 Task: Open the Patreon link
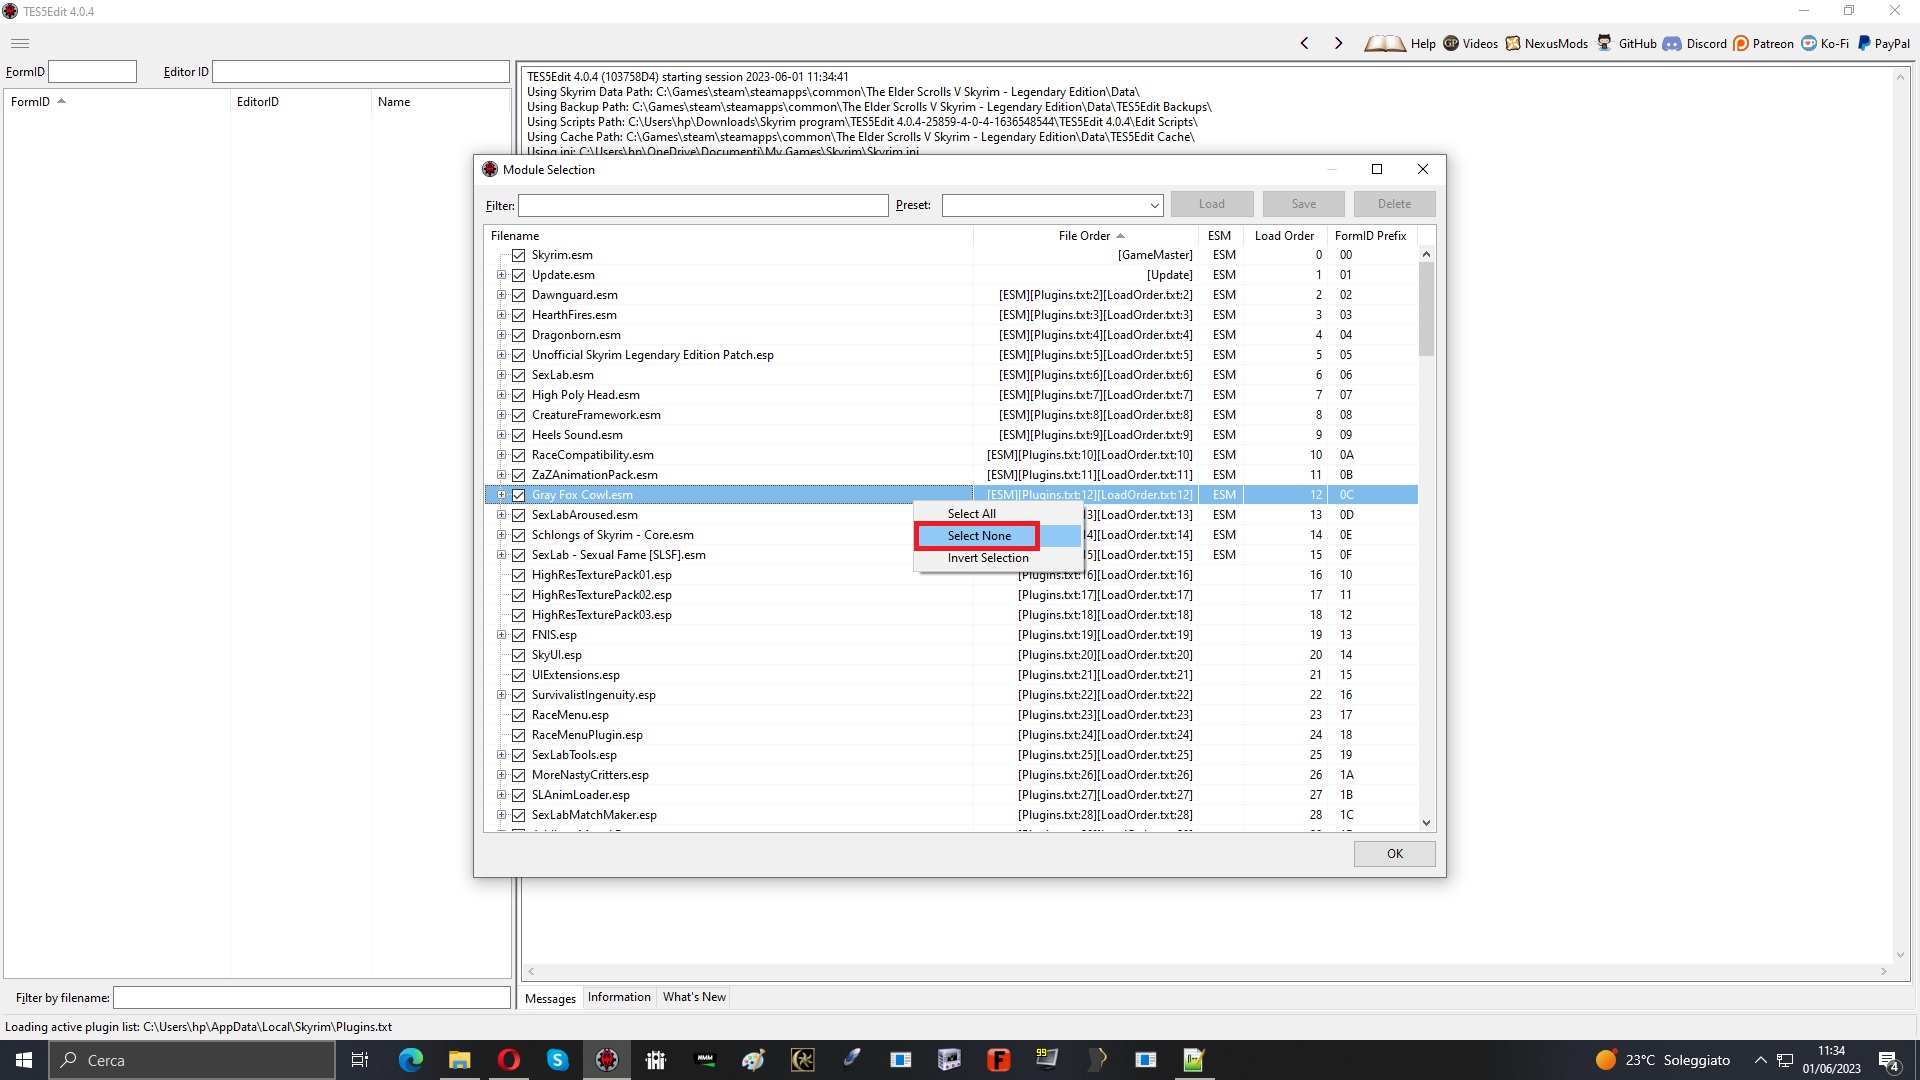[1763, 43]
